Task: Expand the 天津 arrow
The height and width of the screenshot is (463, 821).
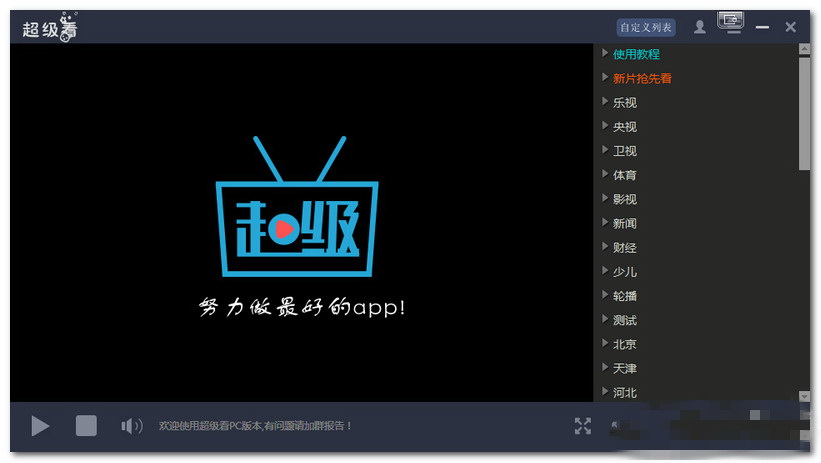Action: [x=605, y=367]
